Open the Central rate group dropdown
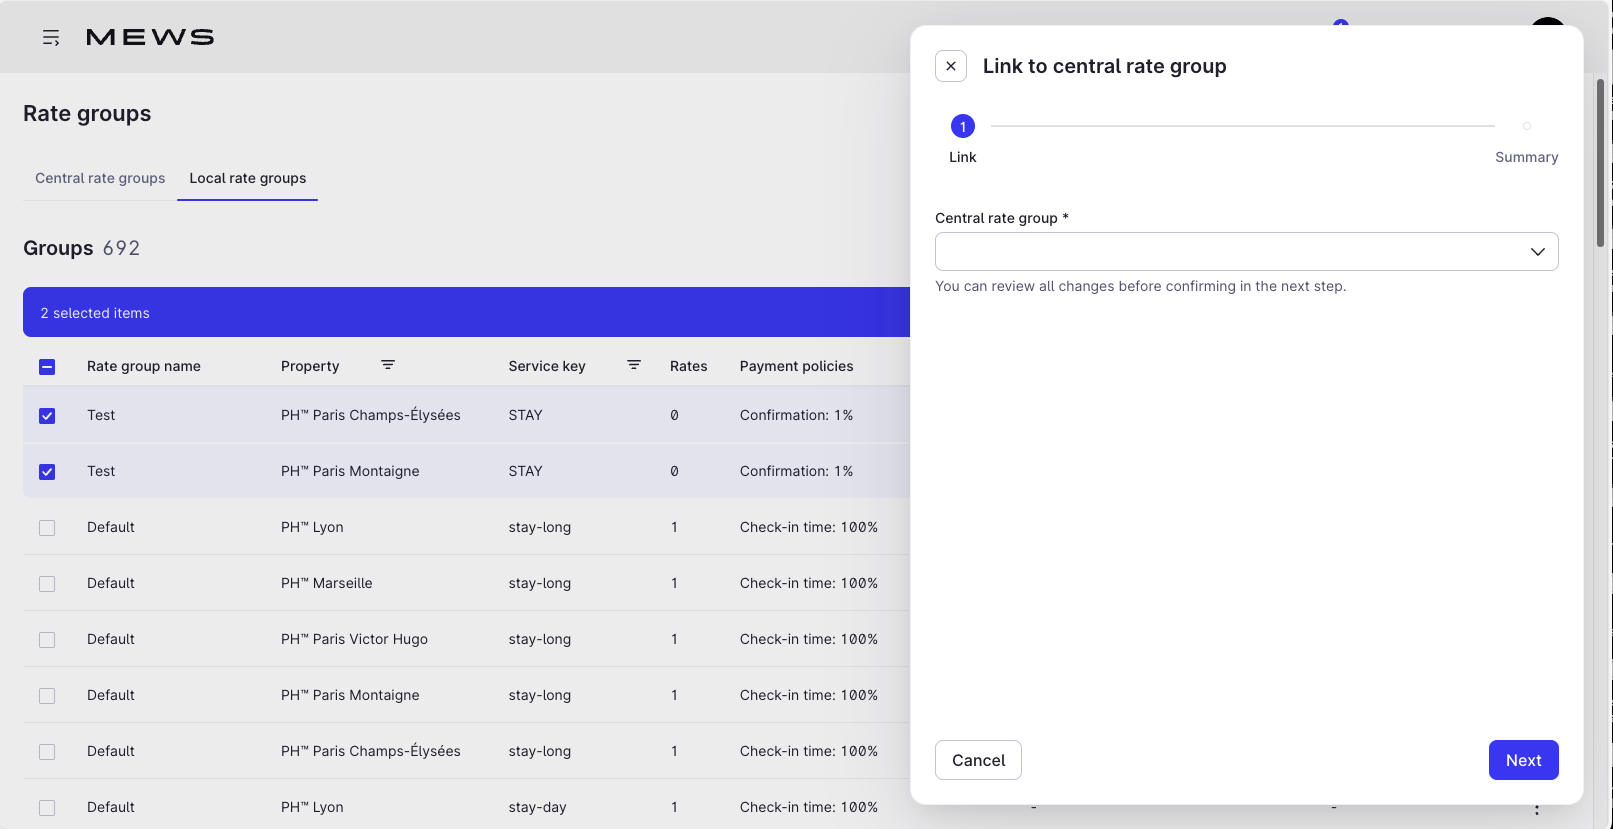This screenshot has width=1613, height=829. click(x=1246, y=251)
